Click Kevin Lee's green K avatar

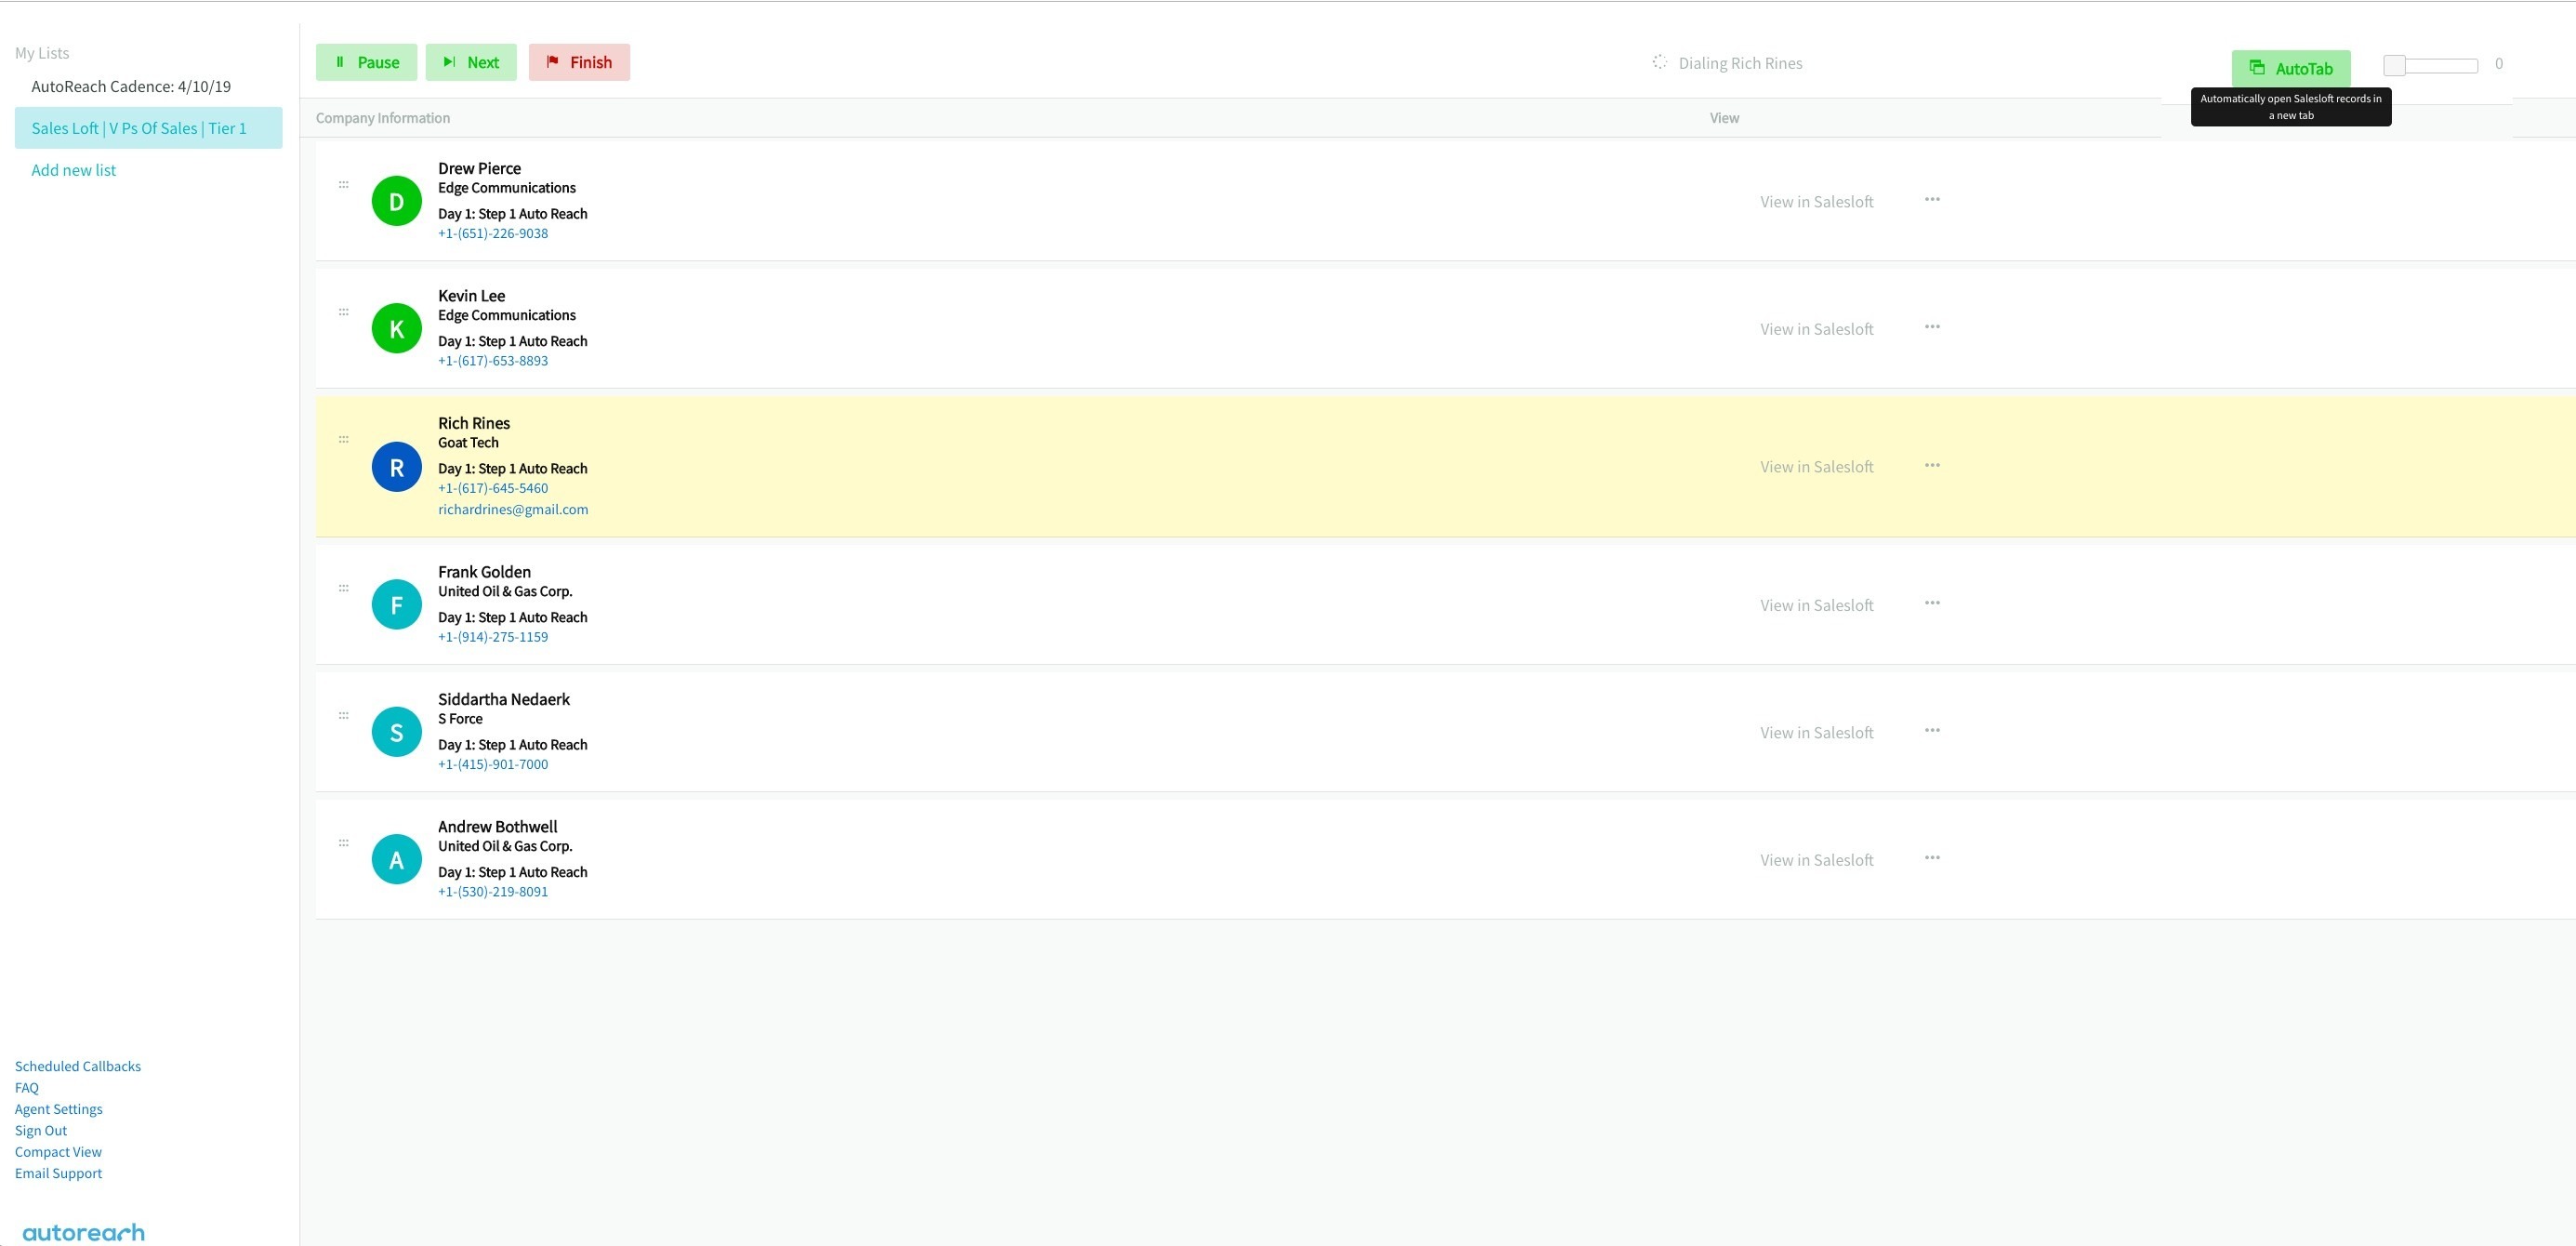tap(396, 328)
